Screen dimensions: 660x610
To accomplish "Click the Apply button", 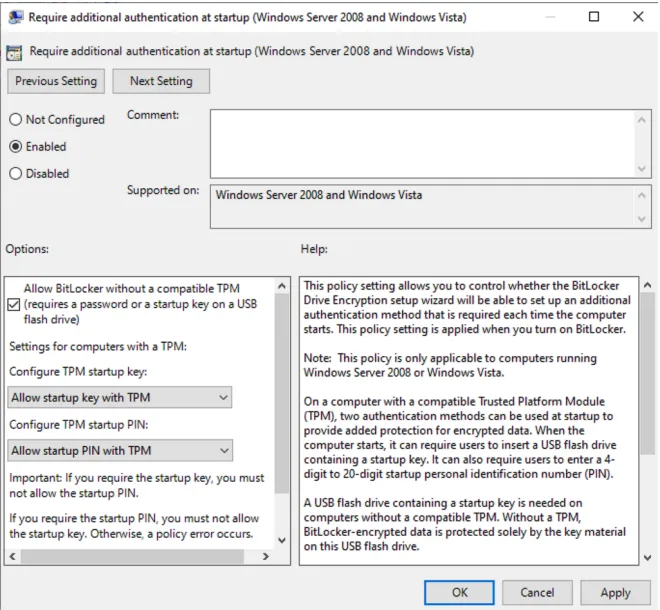I will tap(615, 592).
